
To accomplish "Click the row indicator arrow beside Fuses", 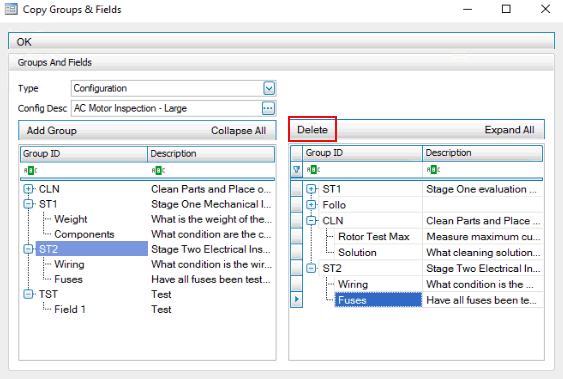I will 297,299.
